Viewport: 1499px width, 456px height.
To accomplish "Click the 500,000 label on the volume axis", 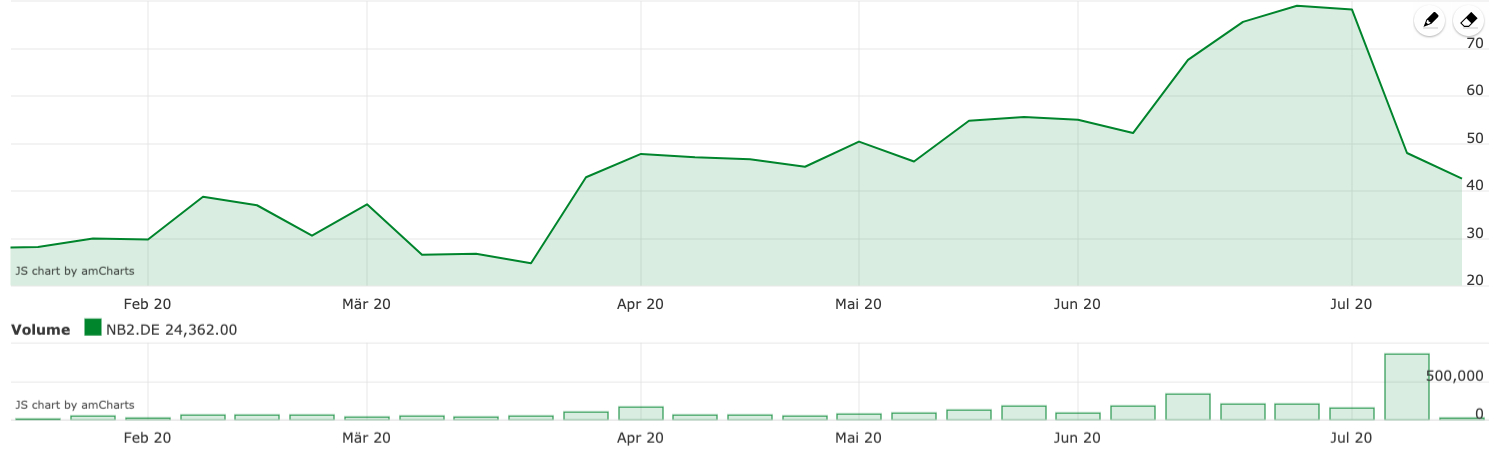I will tap(1454, 376).
